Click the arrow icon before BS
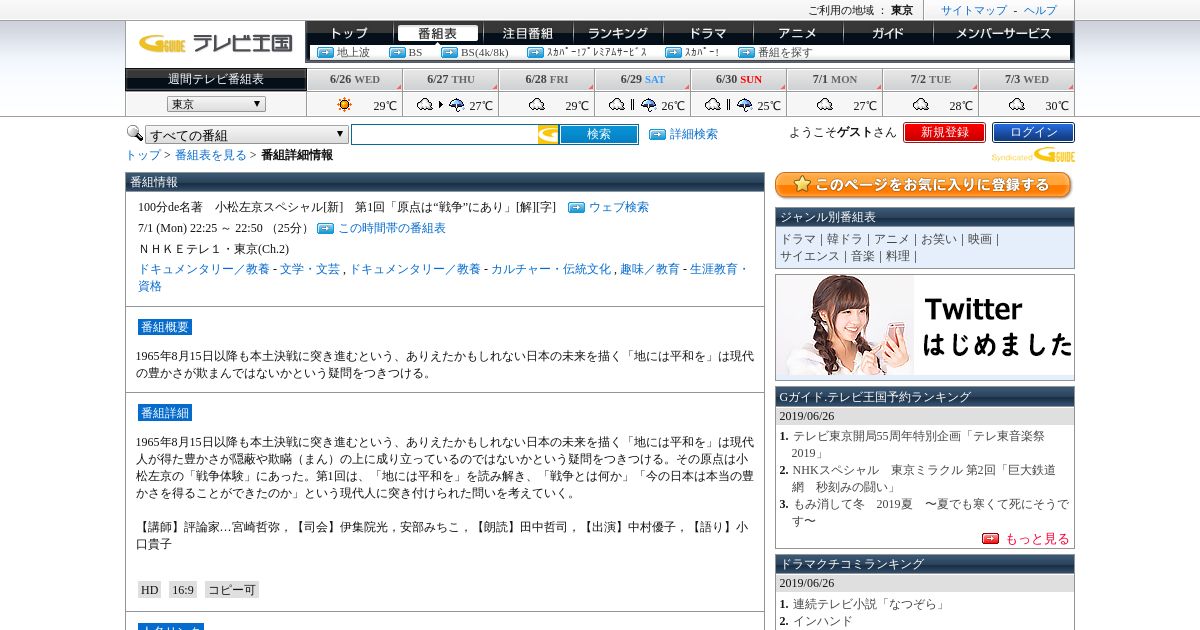1200x630 pixels. point(397,52)
